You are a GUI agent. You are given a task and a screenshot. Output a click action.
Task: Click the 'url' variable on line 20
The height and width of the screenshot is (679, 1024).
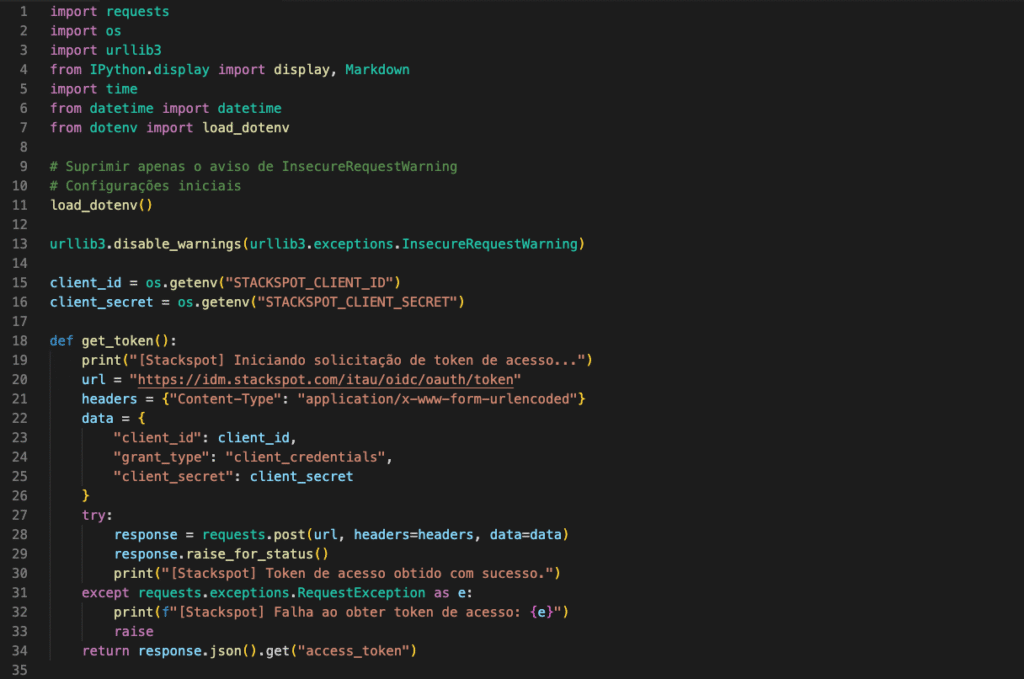(93, 379)
